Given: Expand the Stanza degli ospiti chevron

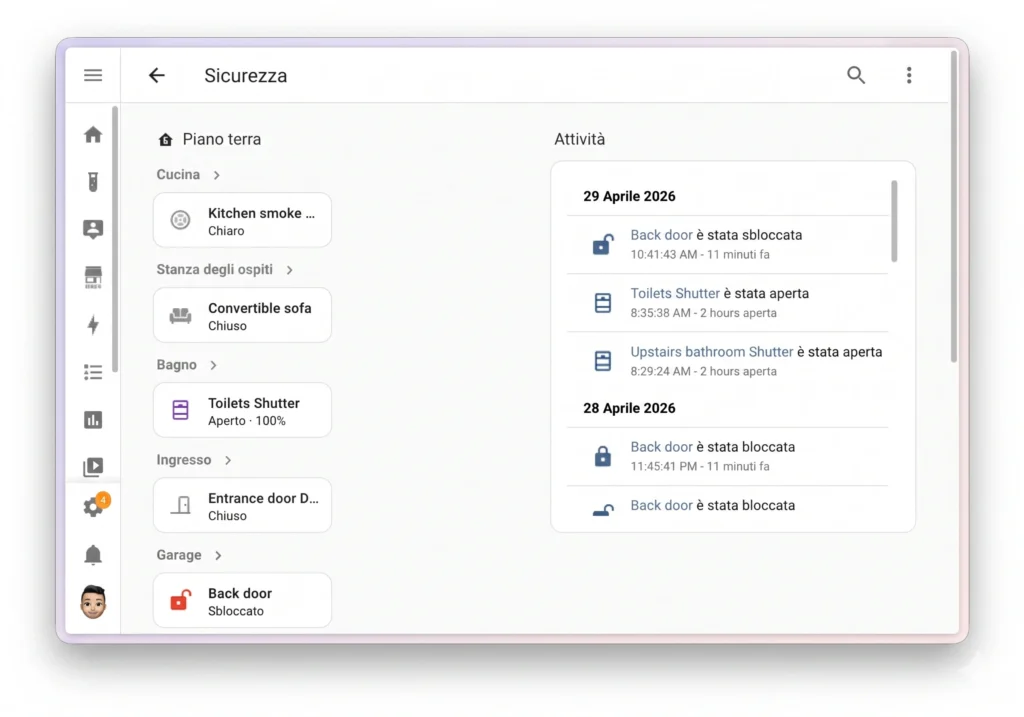Looking at the screenshot, I should 289,270.
